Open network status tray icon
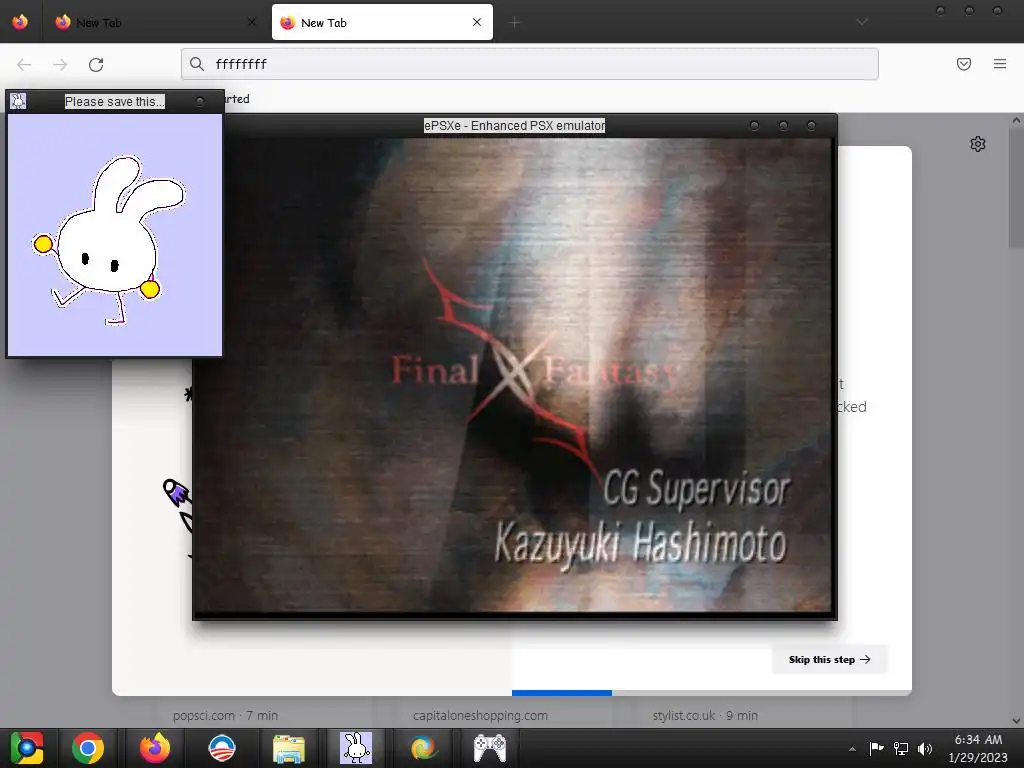This screenshot has height=768, width=1024. (x=901, y=748)
